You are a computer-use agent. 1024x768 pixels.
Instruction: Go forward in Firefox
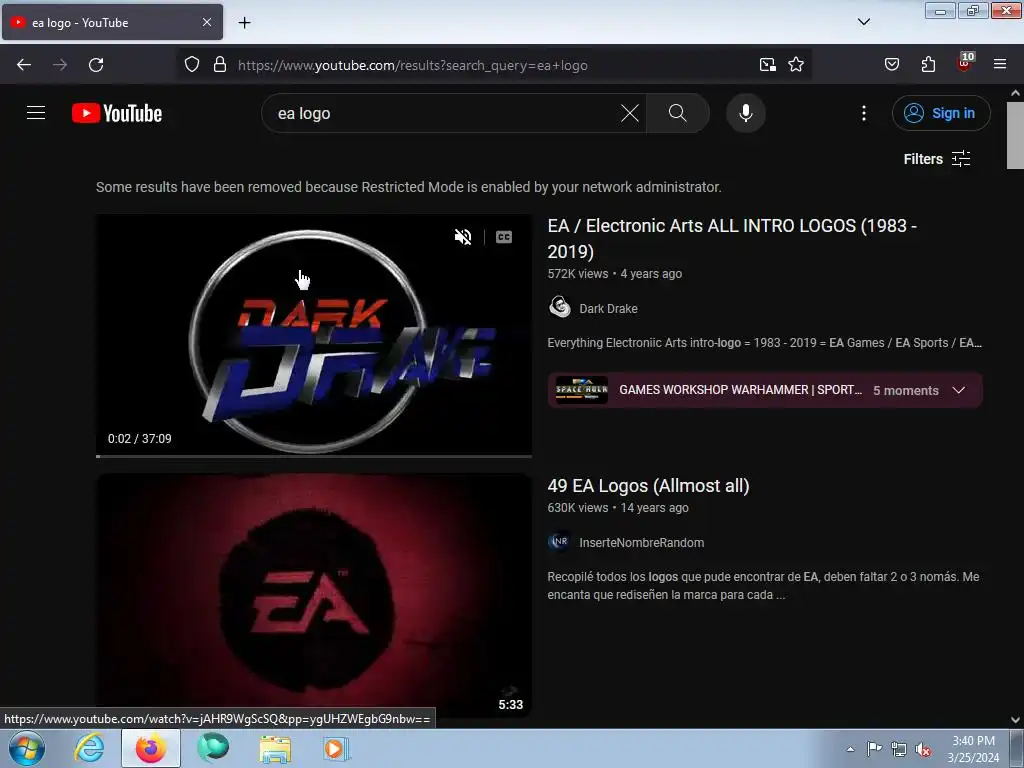click(x=60, y=65)
